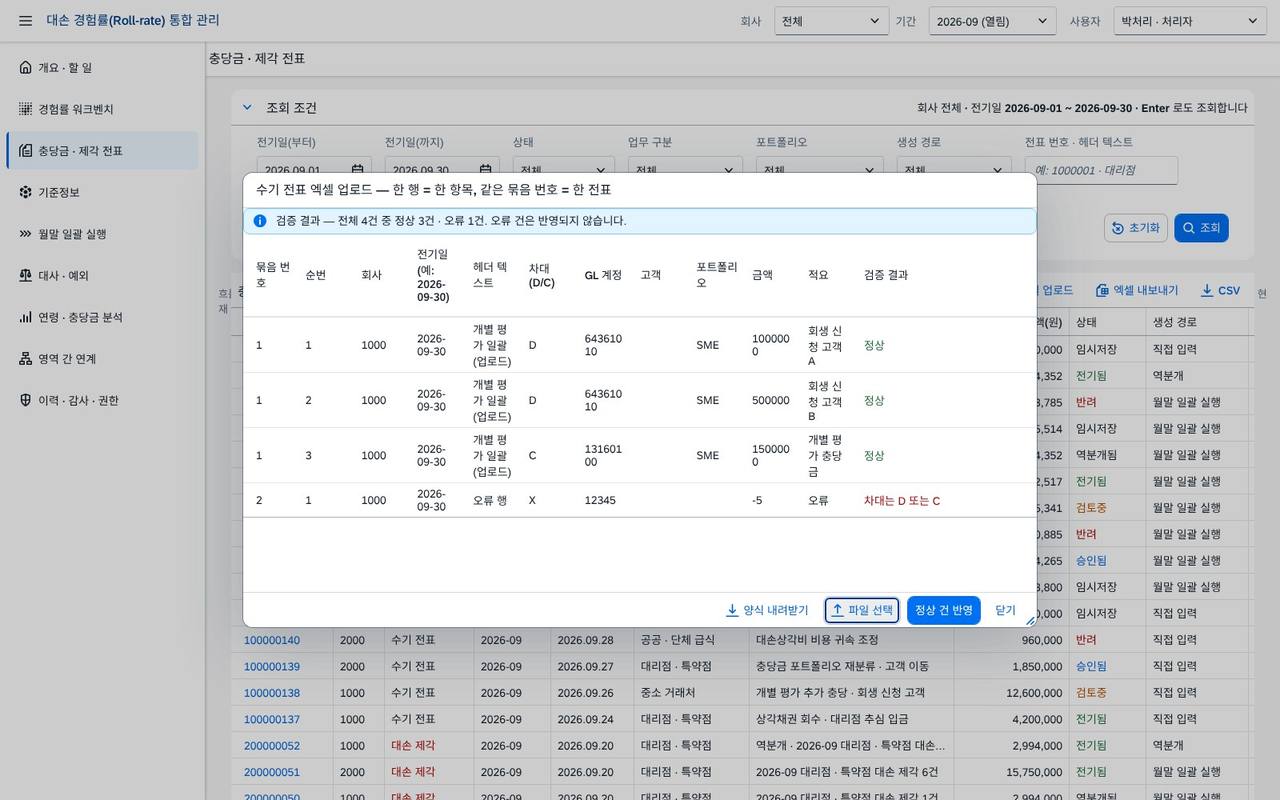Click the 조회 search button
Screen dimensions: 1280x800
tap(1201, 228)
